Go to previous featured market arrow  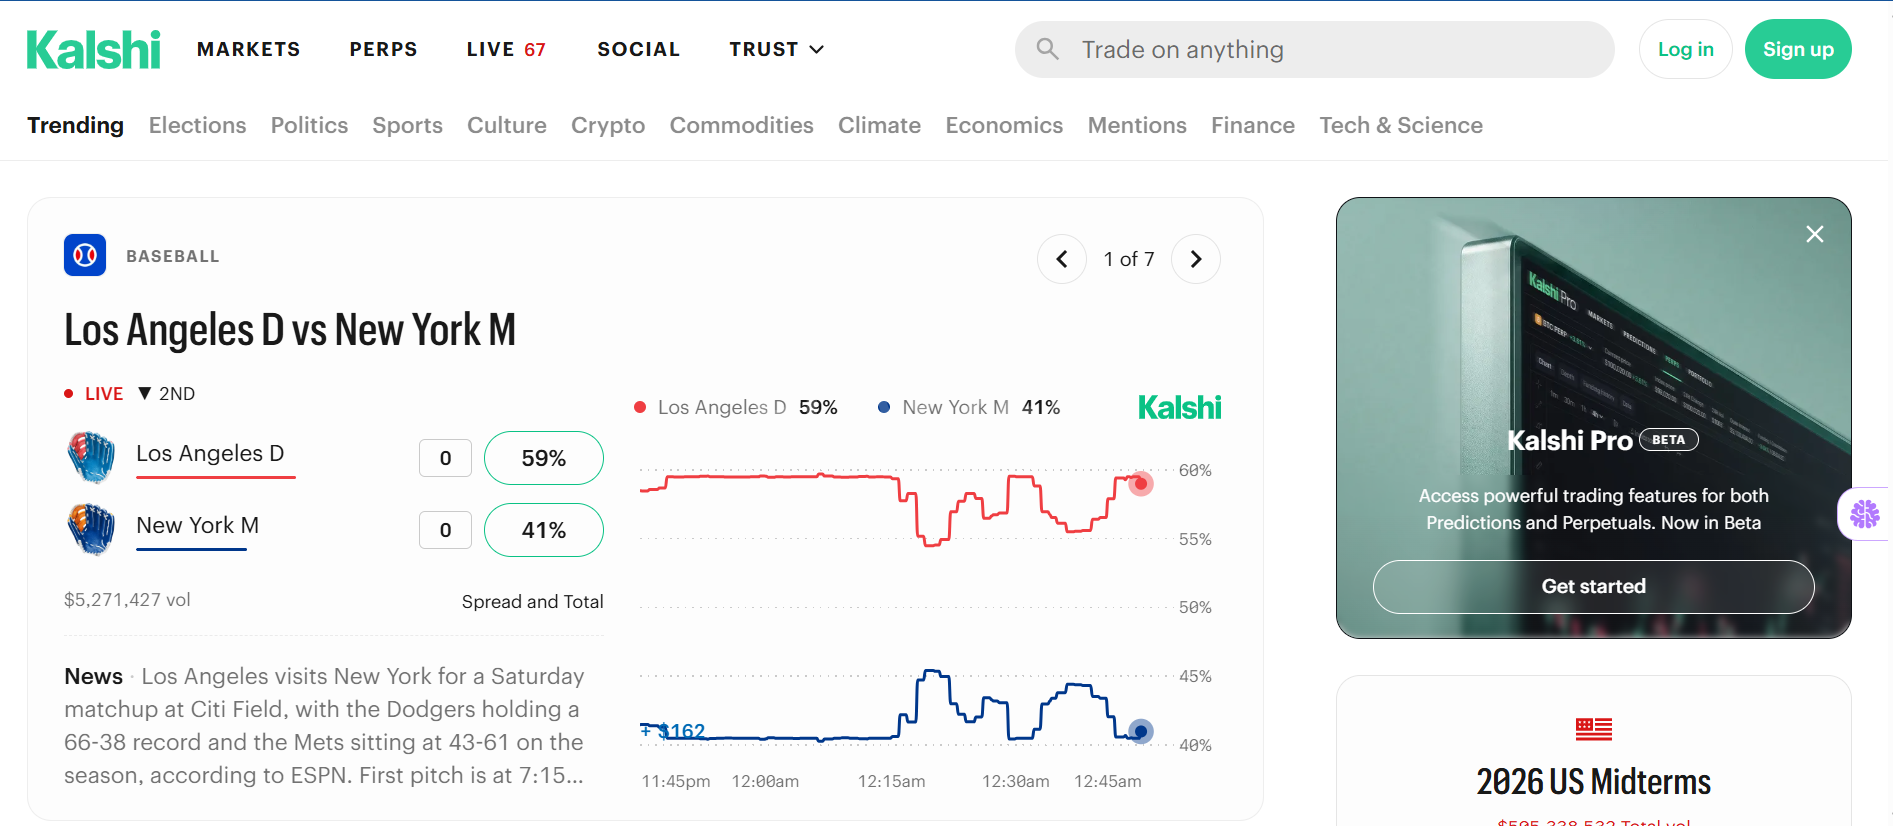pyautogui.click(x=1062, y=259)
